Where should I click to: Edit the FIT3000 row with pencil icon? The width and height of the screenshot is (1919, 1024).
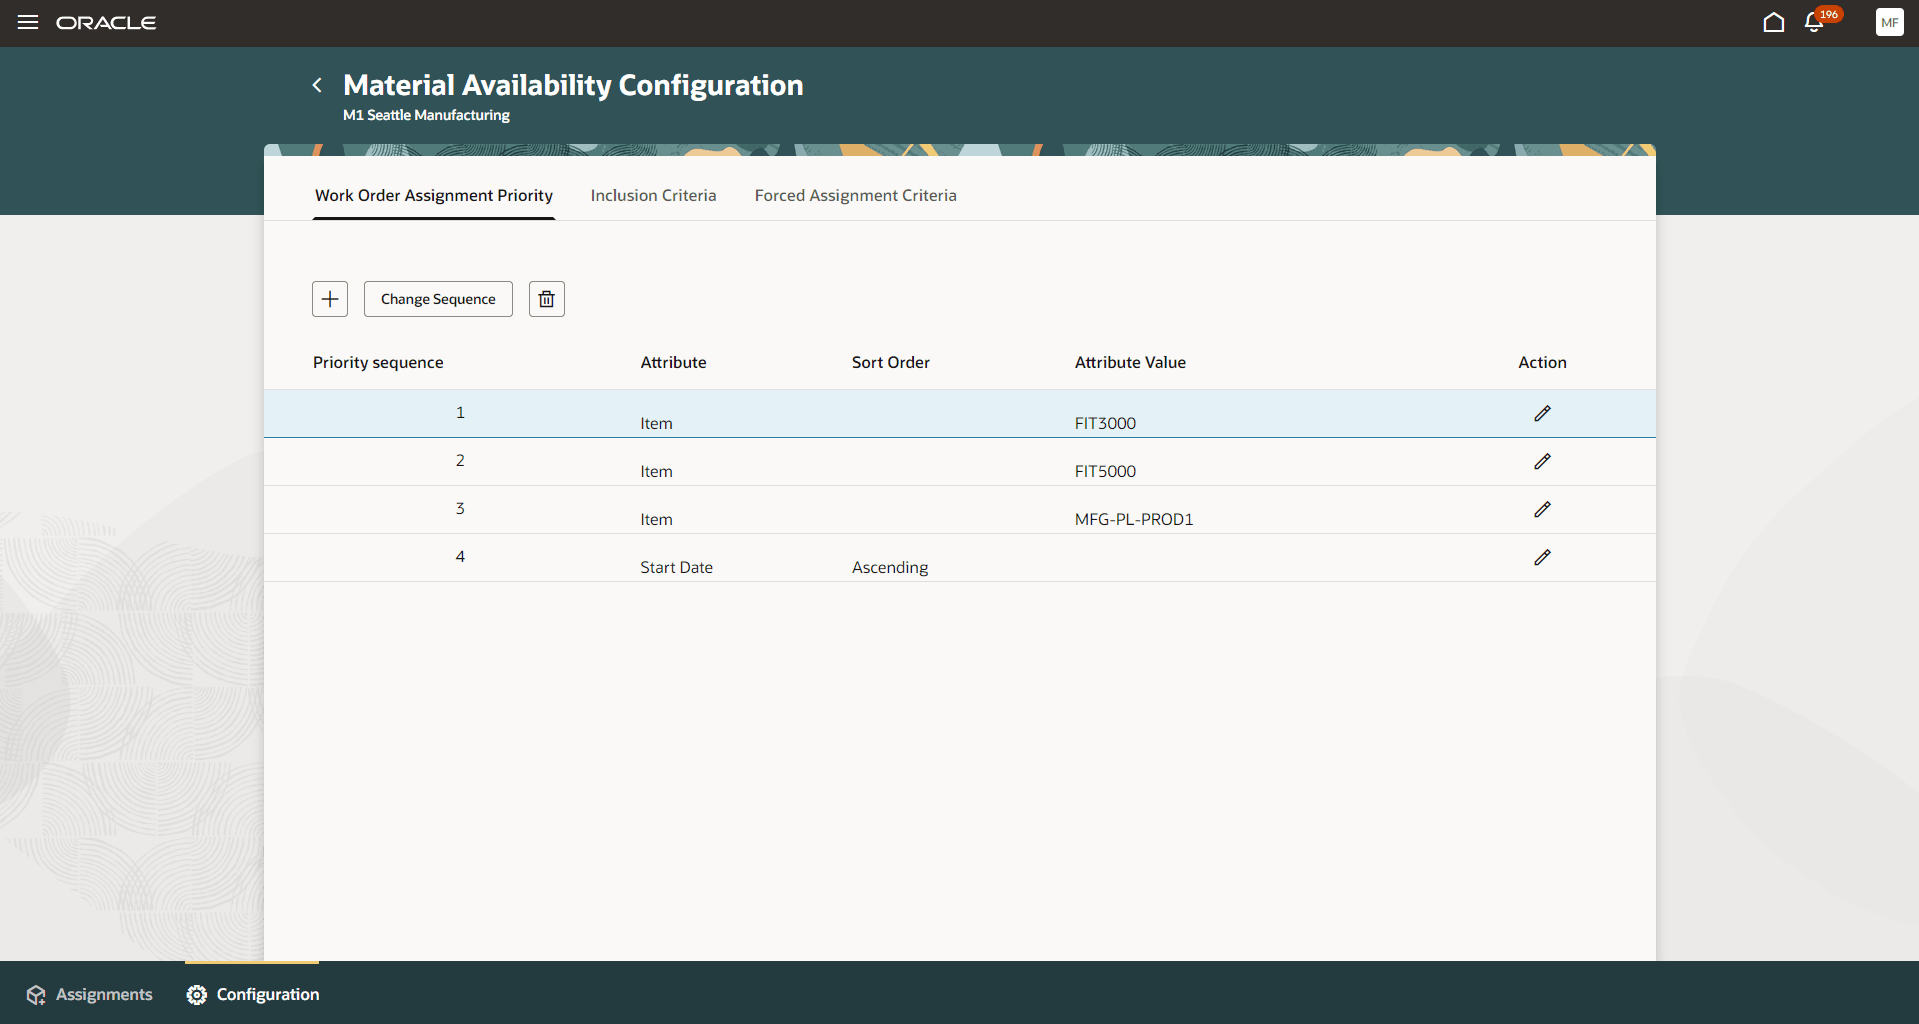1542,413
